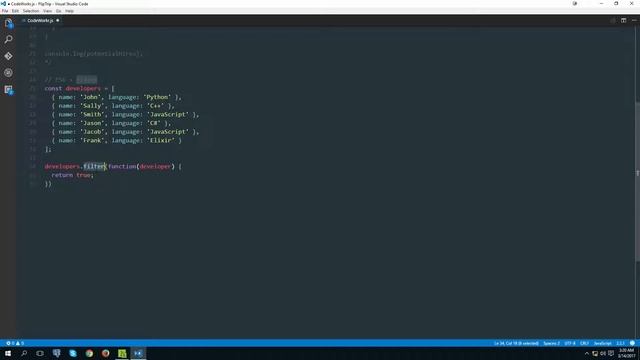Click the name 'Sally' in the array
The height and width of the screenshot is (360, 640).
(x=92, y=106)
